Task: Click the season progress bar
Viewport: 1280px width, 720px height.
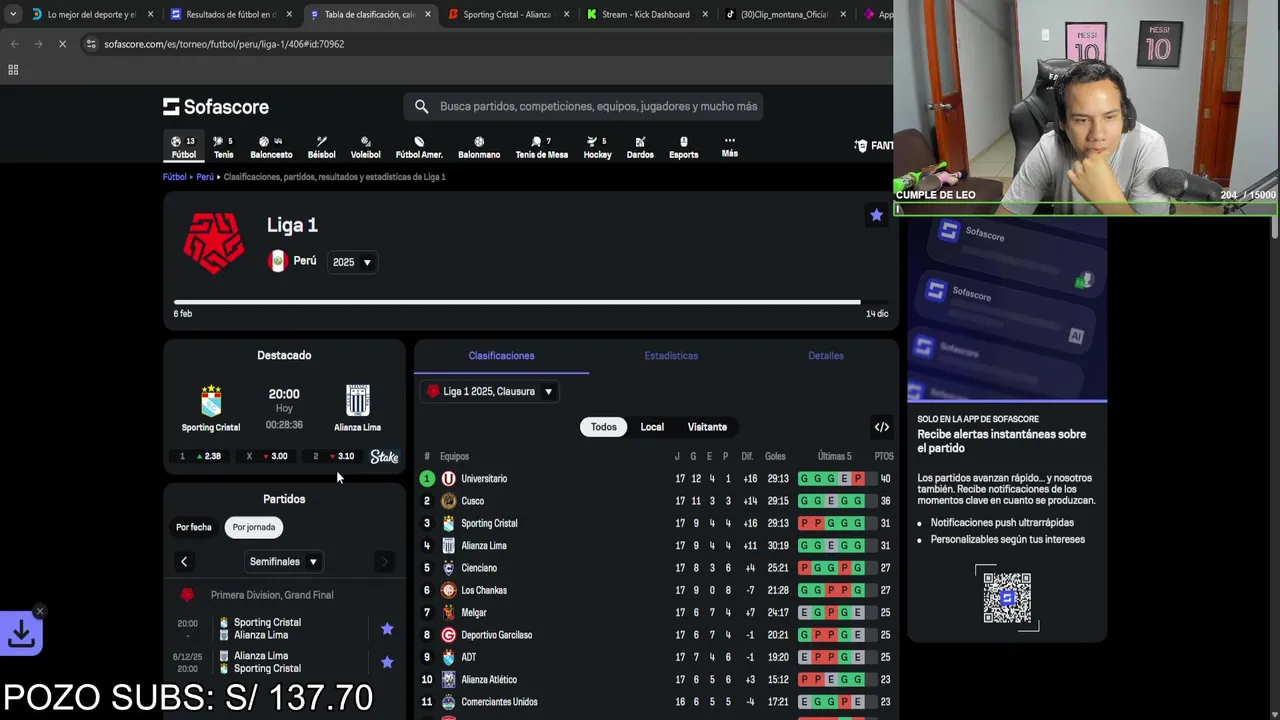Action: (531, 302)
